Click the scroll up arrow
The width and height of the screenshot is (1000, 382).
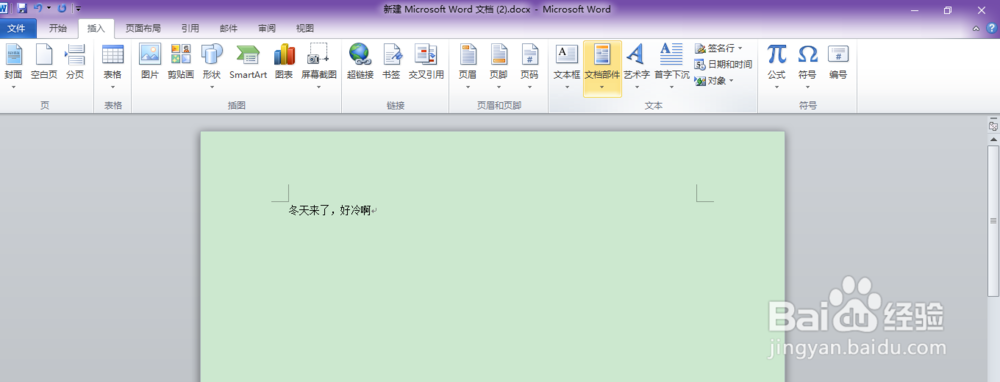[993, 139]
